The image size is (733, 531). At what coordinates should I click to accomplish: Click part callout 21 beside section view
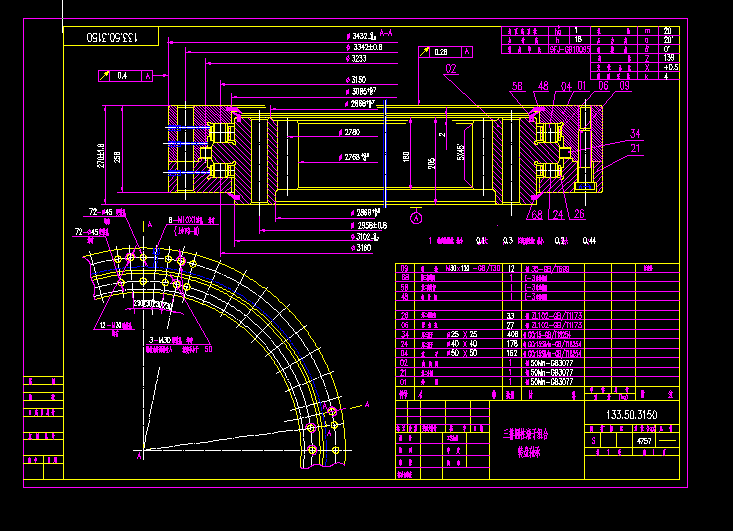[x=635, y=149]
